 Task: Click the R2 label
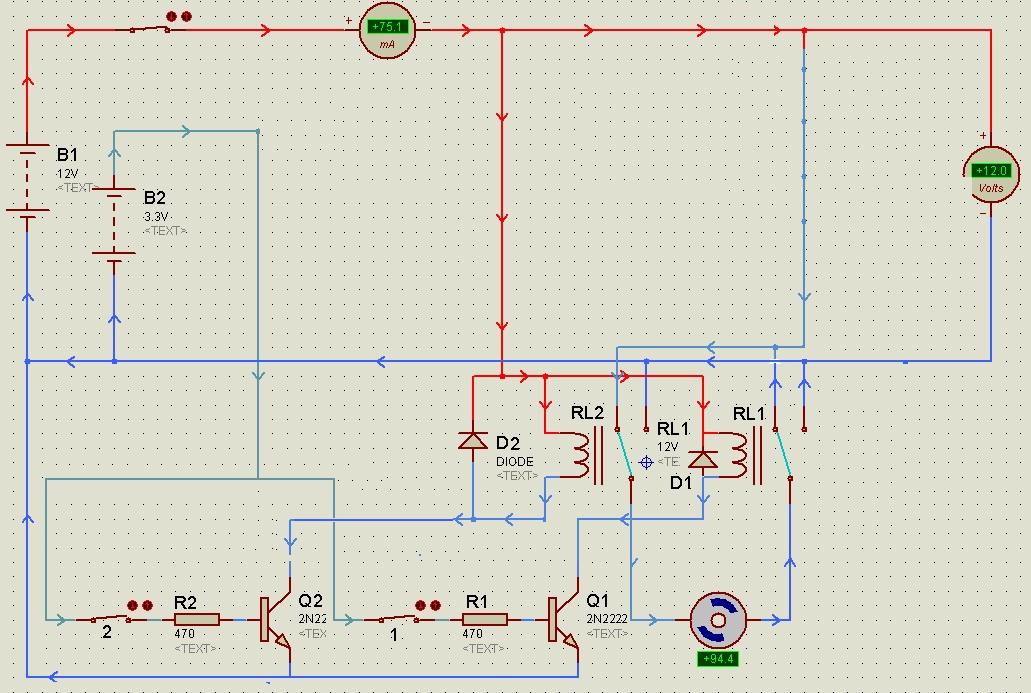[185, 602]
